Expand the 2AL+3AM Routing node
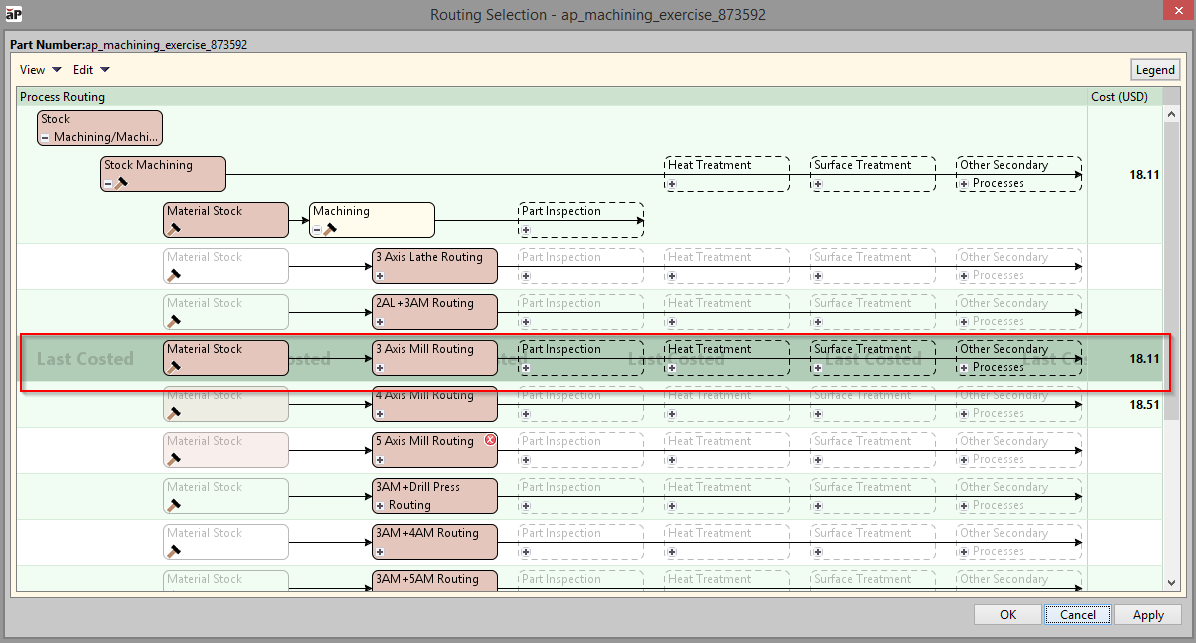Viewport: 1196px width, 643px height. [x=380, y=321]
